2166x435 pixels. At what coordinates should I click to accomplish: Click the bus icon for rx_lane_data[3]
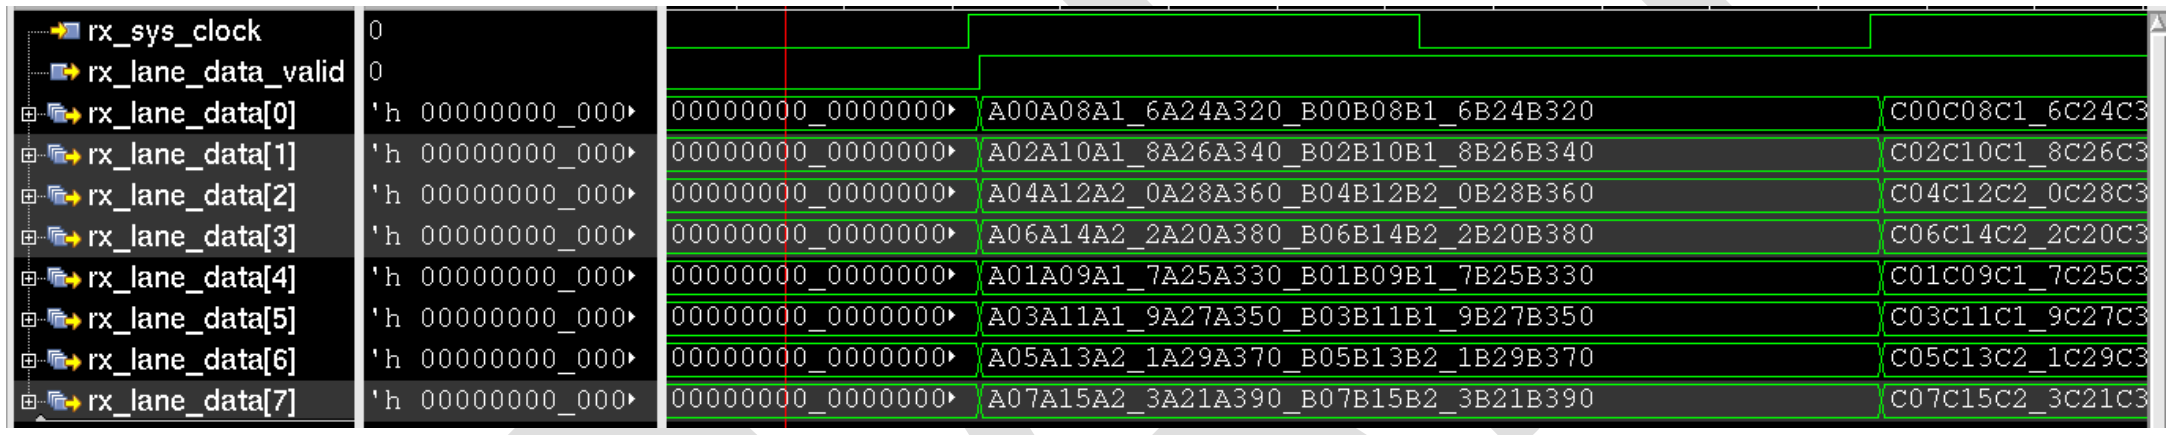(64, 237)
